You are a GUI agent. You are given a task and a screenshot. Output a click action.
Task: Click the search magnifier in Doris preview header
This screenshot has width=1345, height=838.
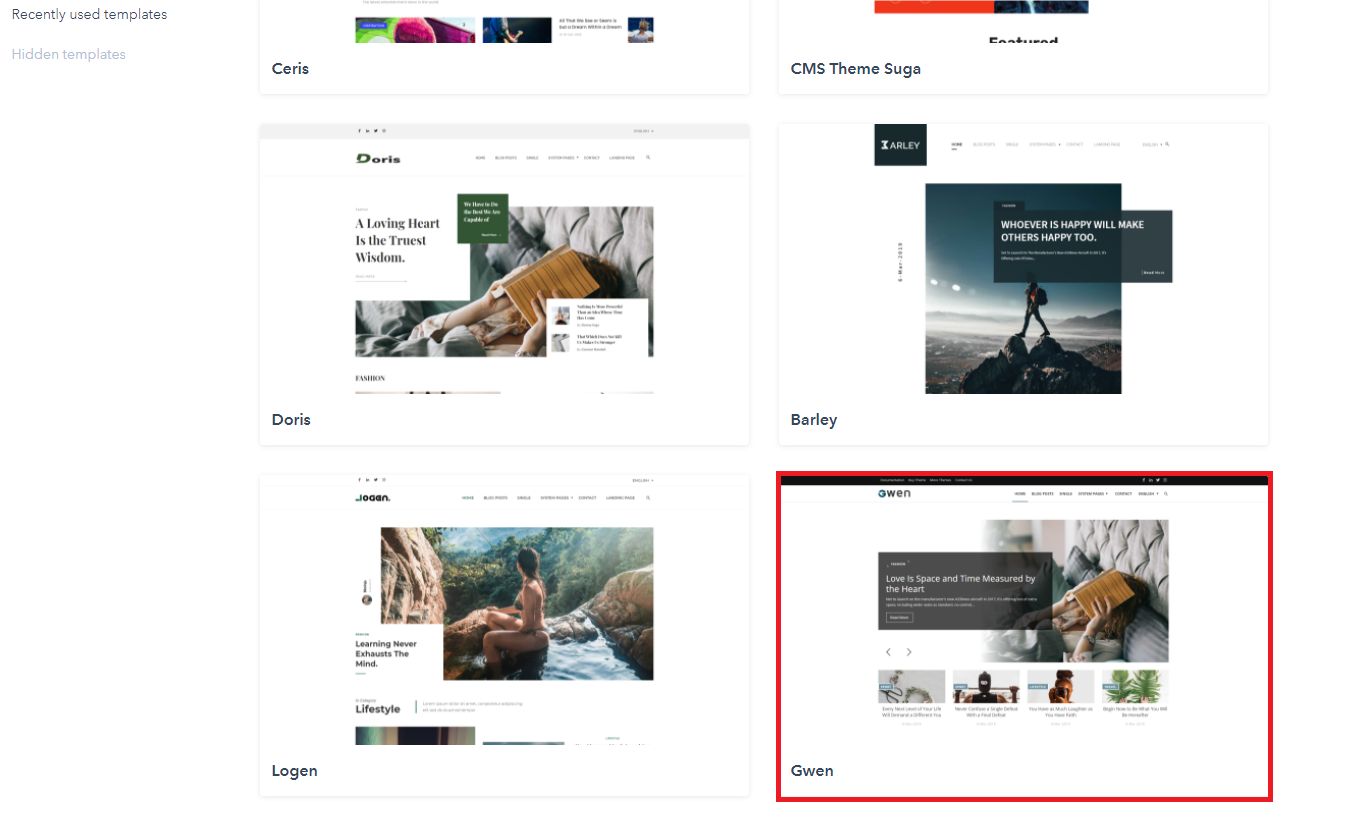pos(648,158)
